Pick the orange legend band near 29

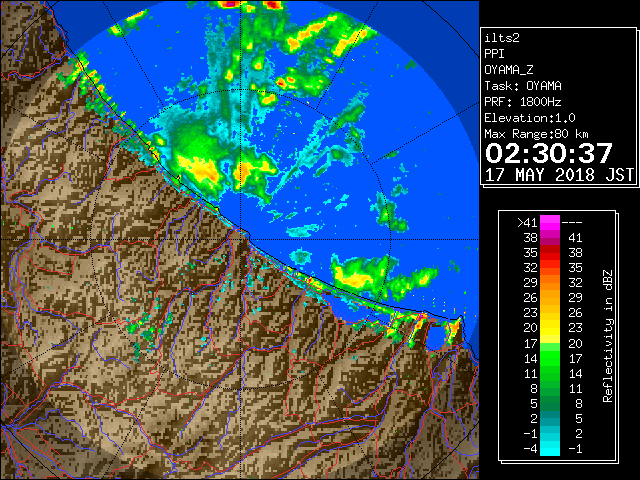(x=550, y=283)
